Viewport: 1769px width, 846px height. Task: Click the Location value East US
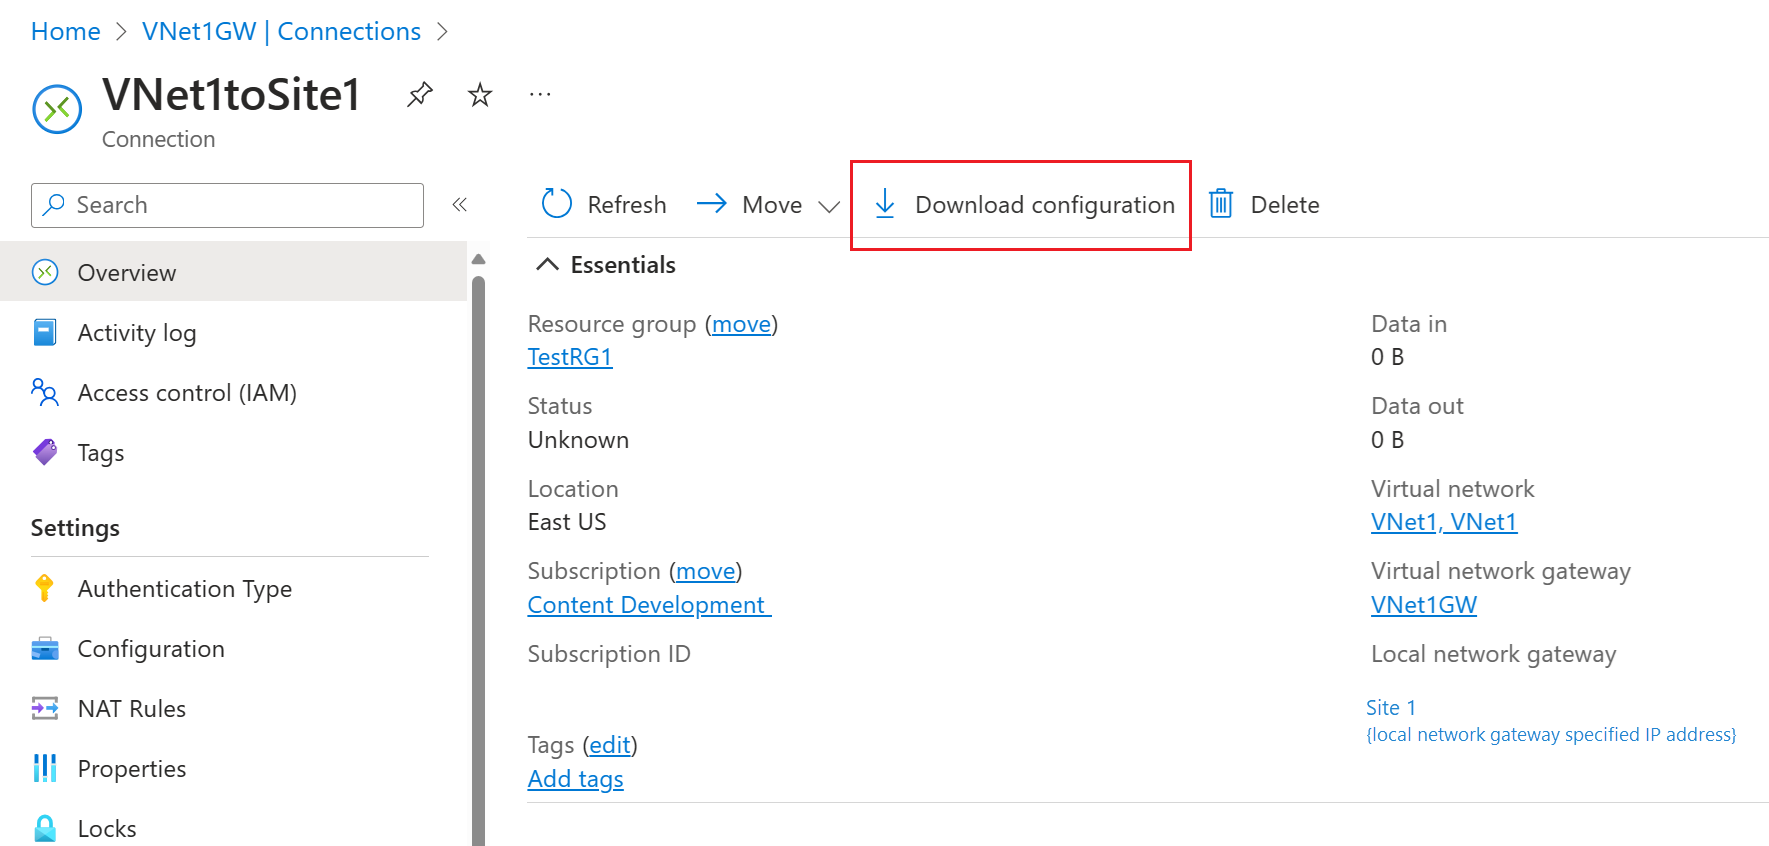click(567, 522)
